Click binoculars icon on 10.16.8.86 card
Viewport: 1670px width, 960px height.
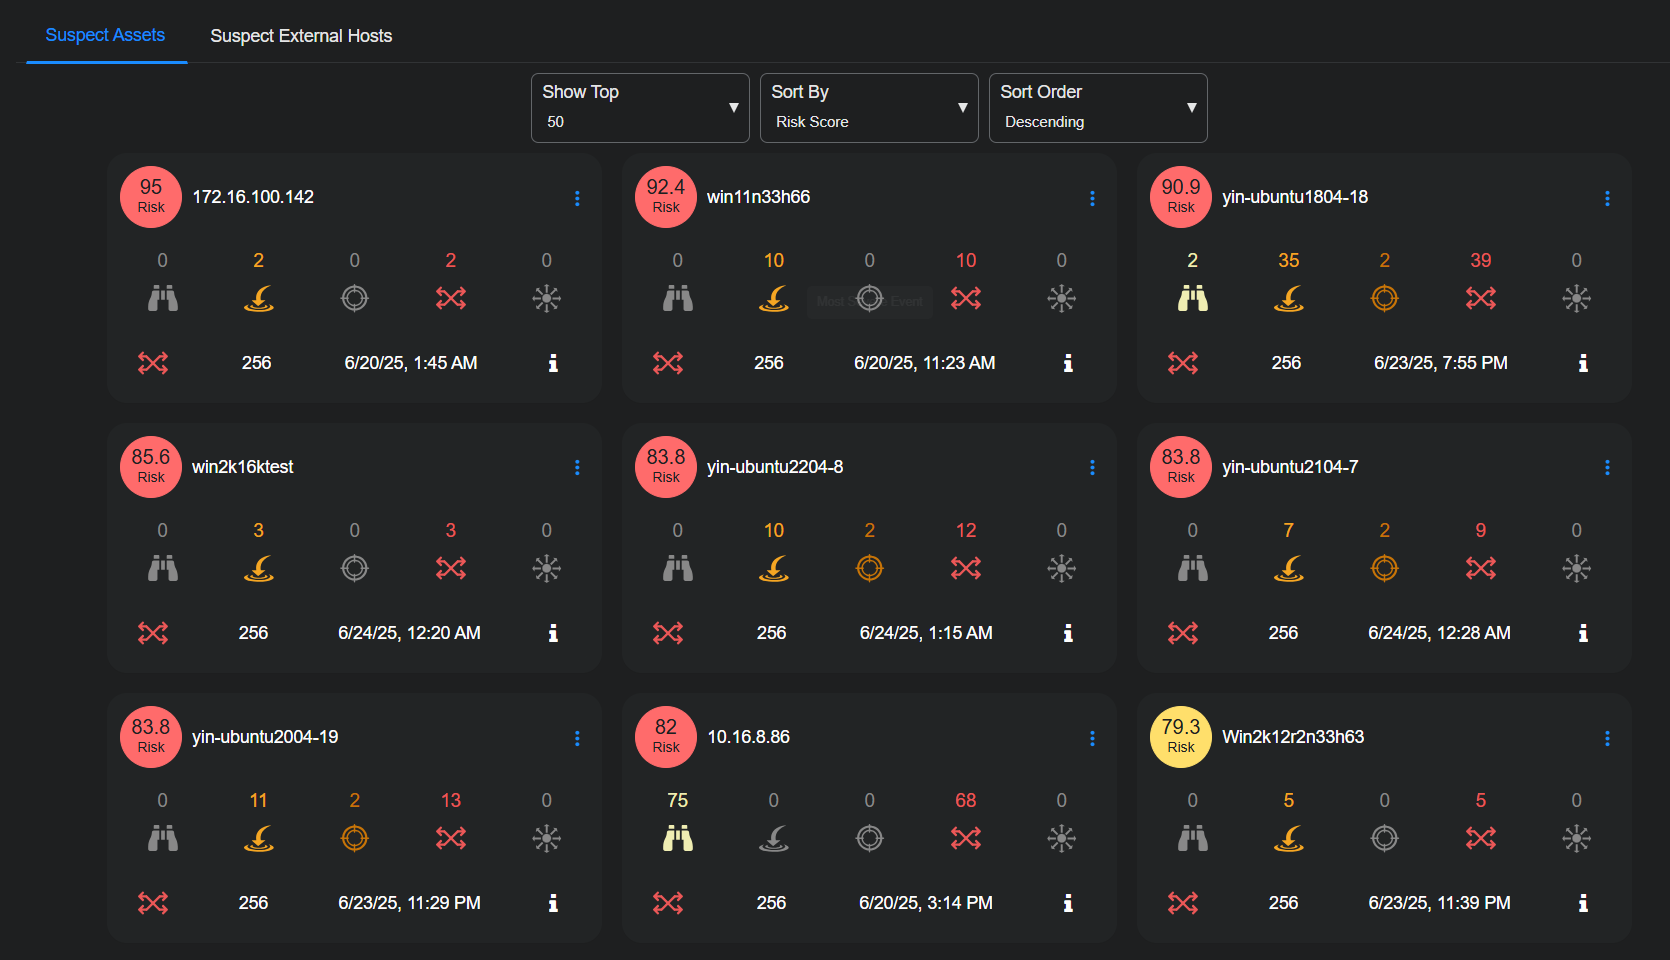tap(677, 838)
